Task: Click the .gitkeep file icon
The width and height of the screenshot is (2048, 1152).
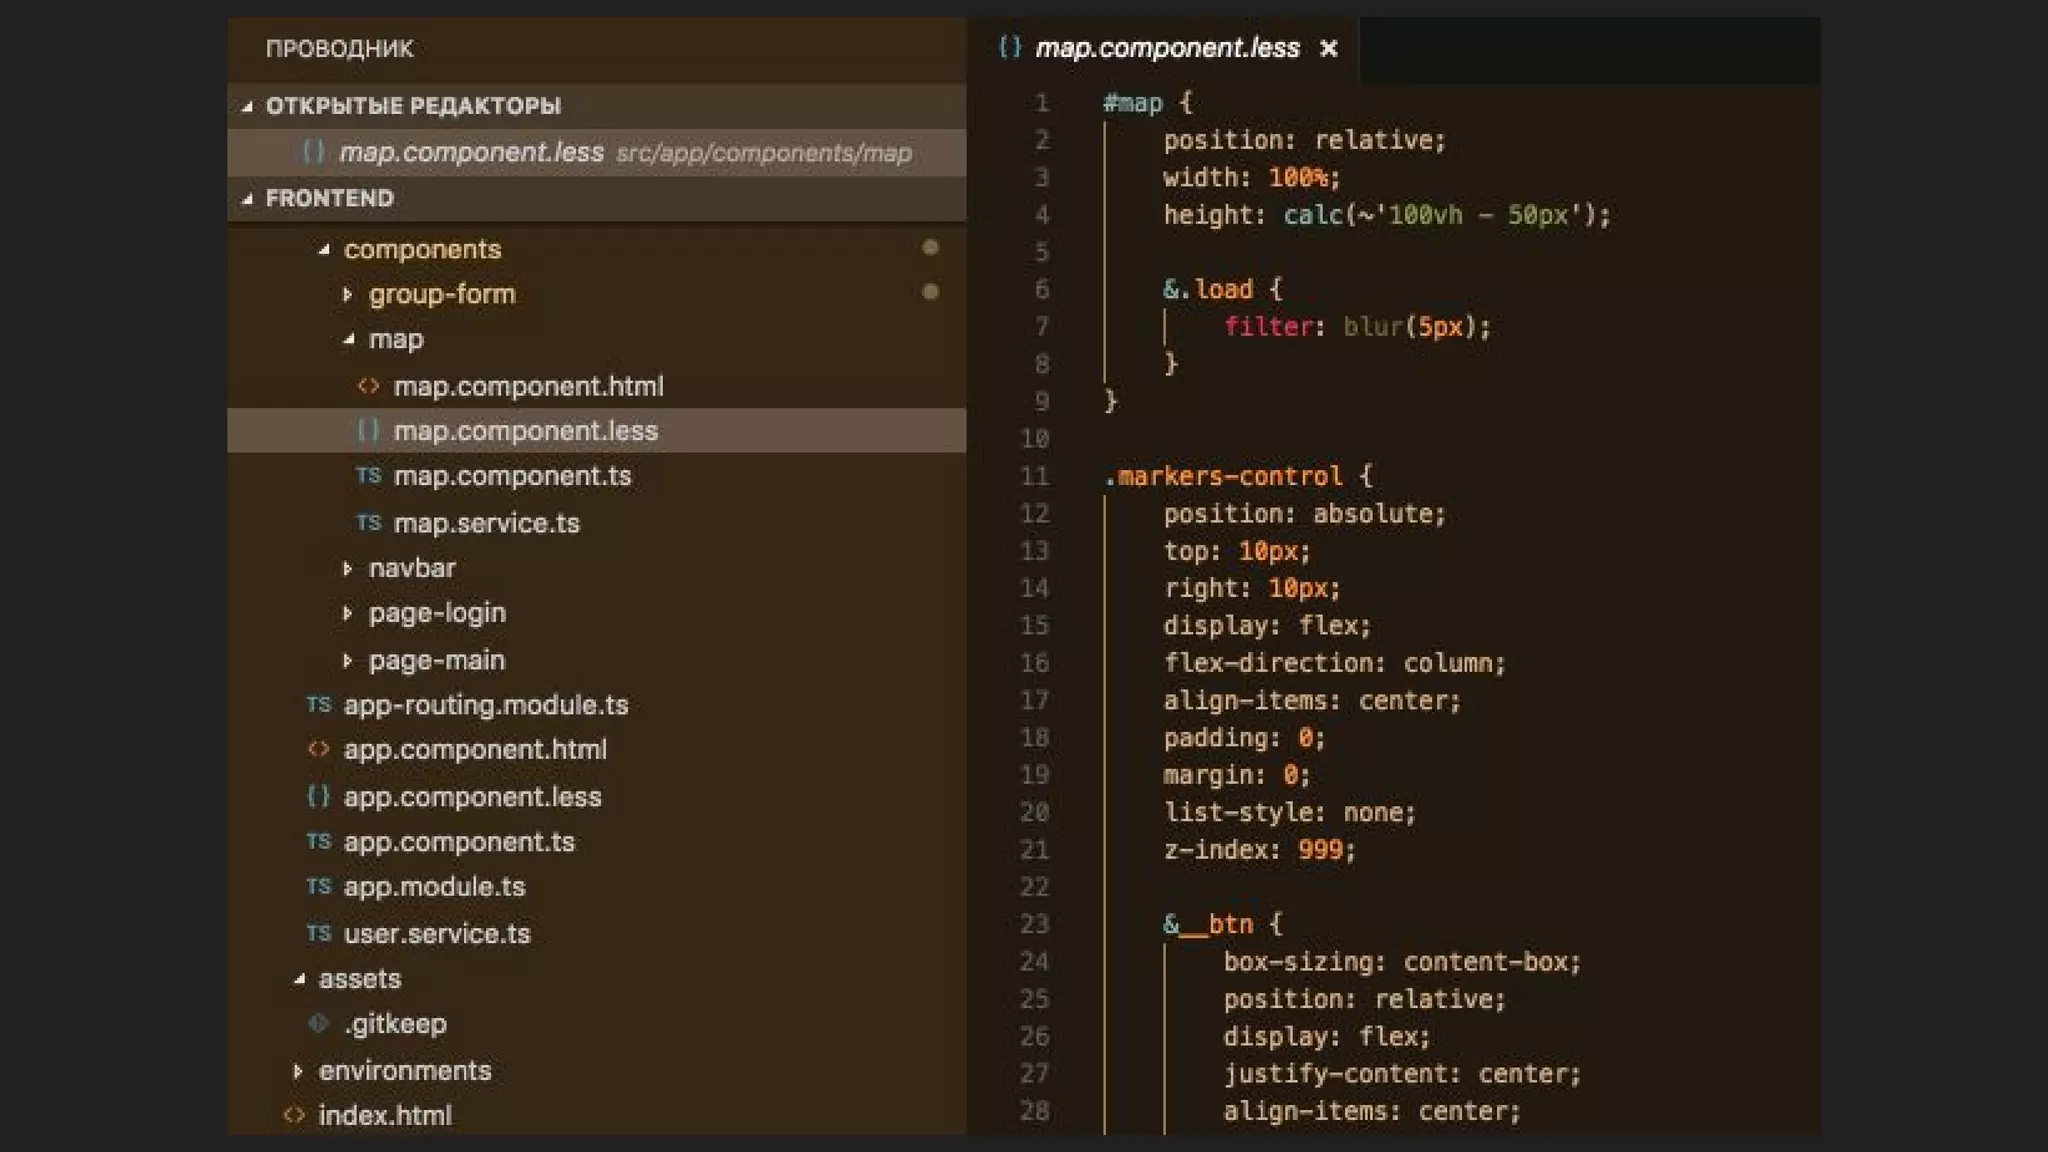Action: point(318,1023)
